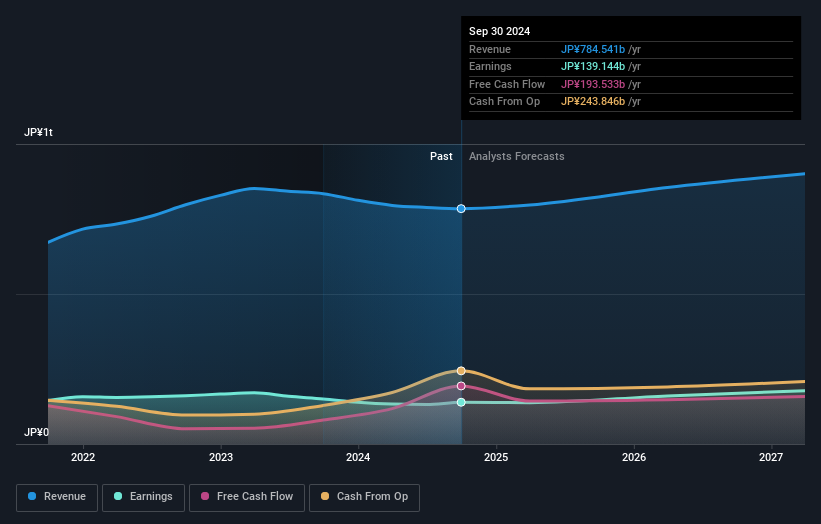Click the 2022 x-axis label
821x524 pixels.
point(83,458)
